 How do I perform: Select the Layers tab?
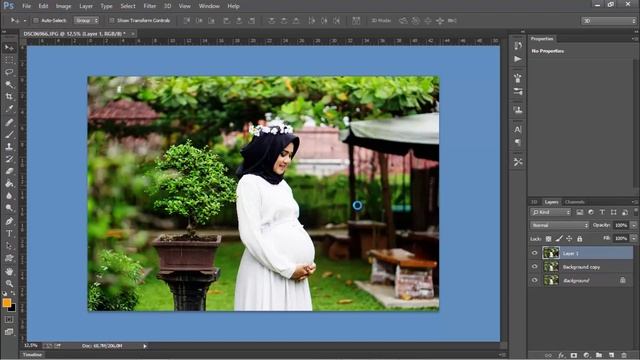click(x=551, y=202)
